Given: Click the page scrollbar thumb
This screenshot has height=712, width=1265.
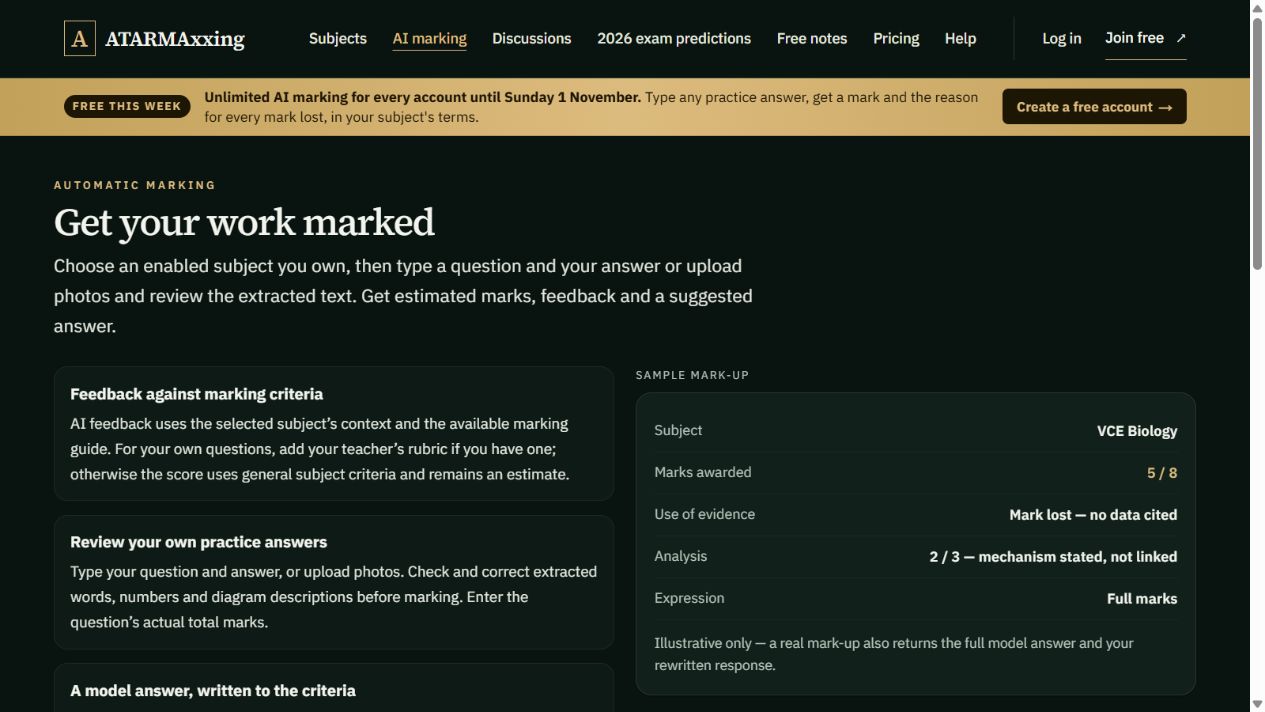Looking at the screenshot, I should (x=1258, y=142).
